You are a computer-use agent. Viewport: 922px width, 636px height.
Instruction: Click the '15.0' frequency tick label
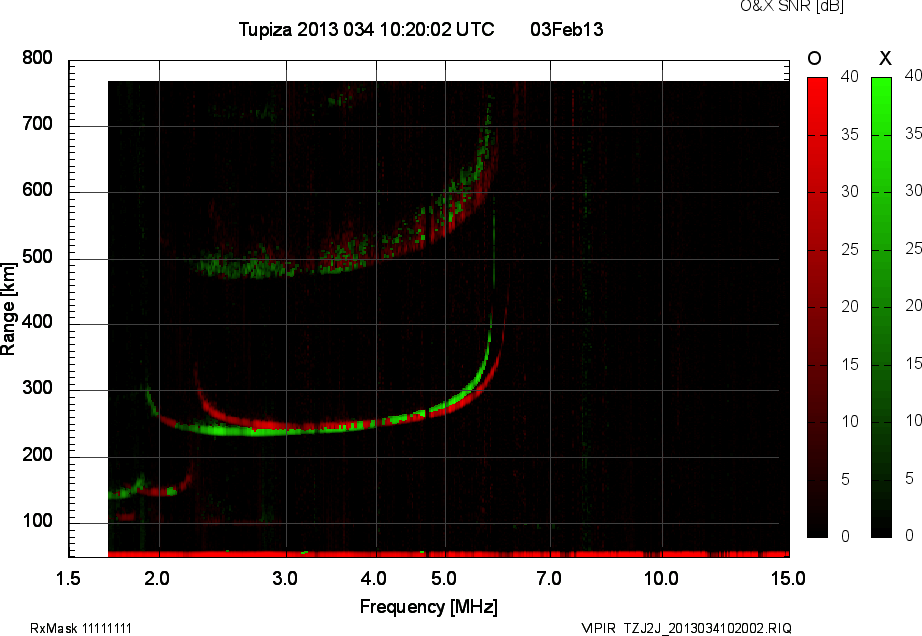[x=788, y=579]
